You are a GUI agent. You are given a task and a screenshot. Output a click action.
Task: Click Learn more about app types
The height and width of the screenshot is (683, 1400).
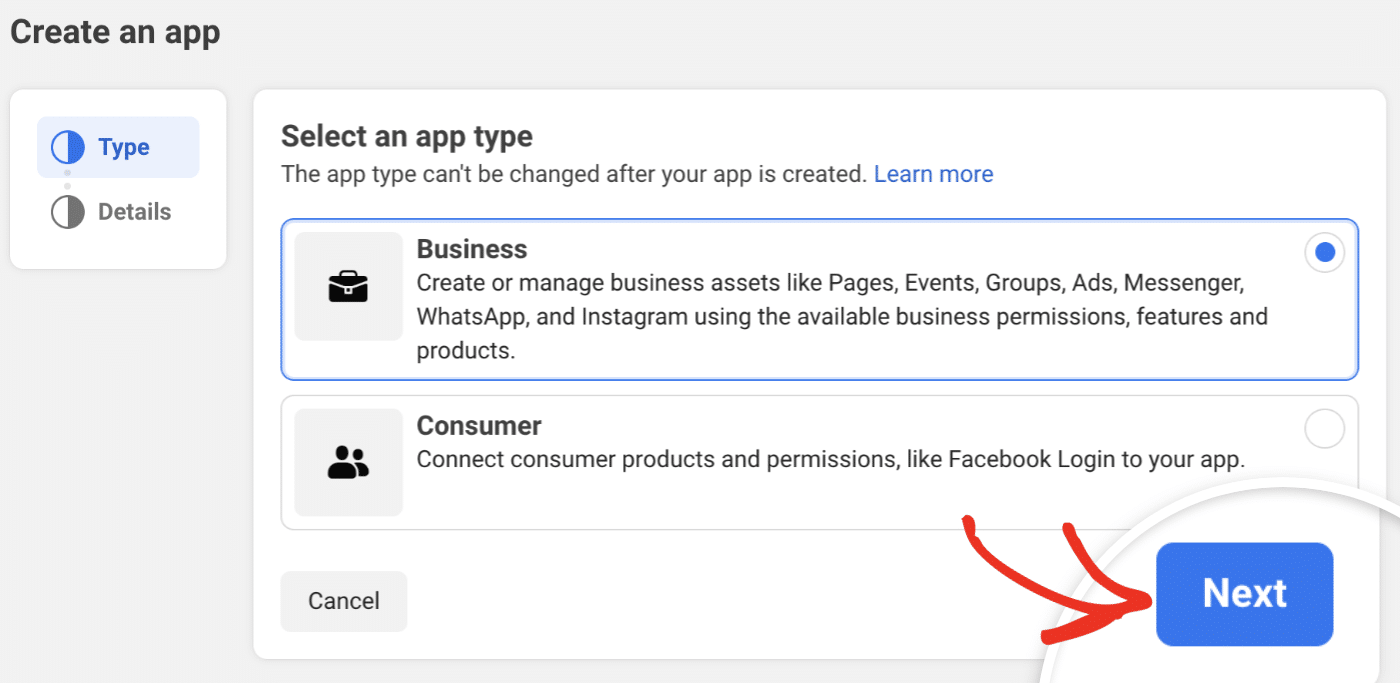[933, 173]
